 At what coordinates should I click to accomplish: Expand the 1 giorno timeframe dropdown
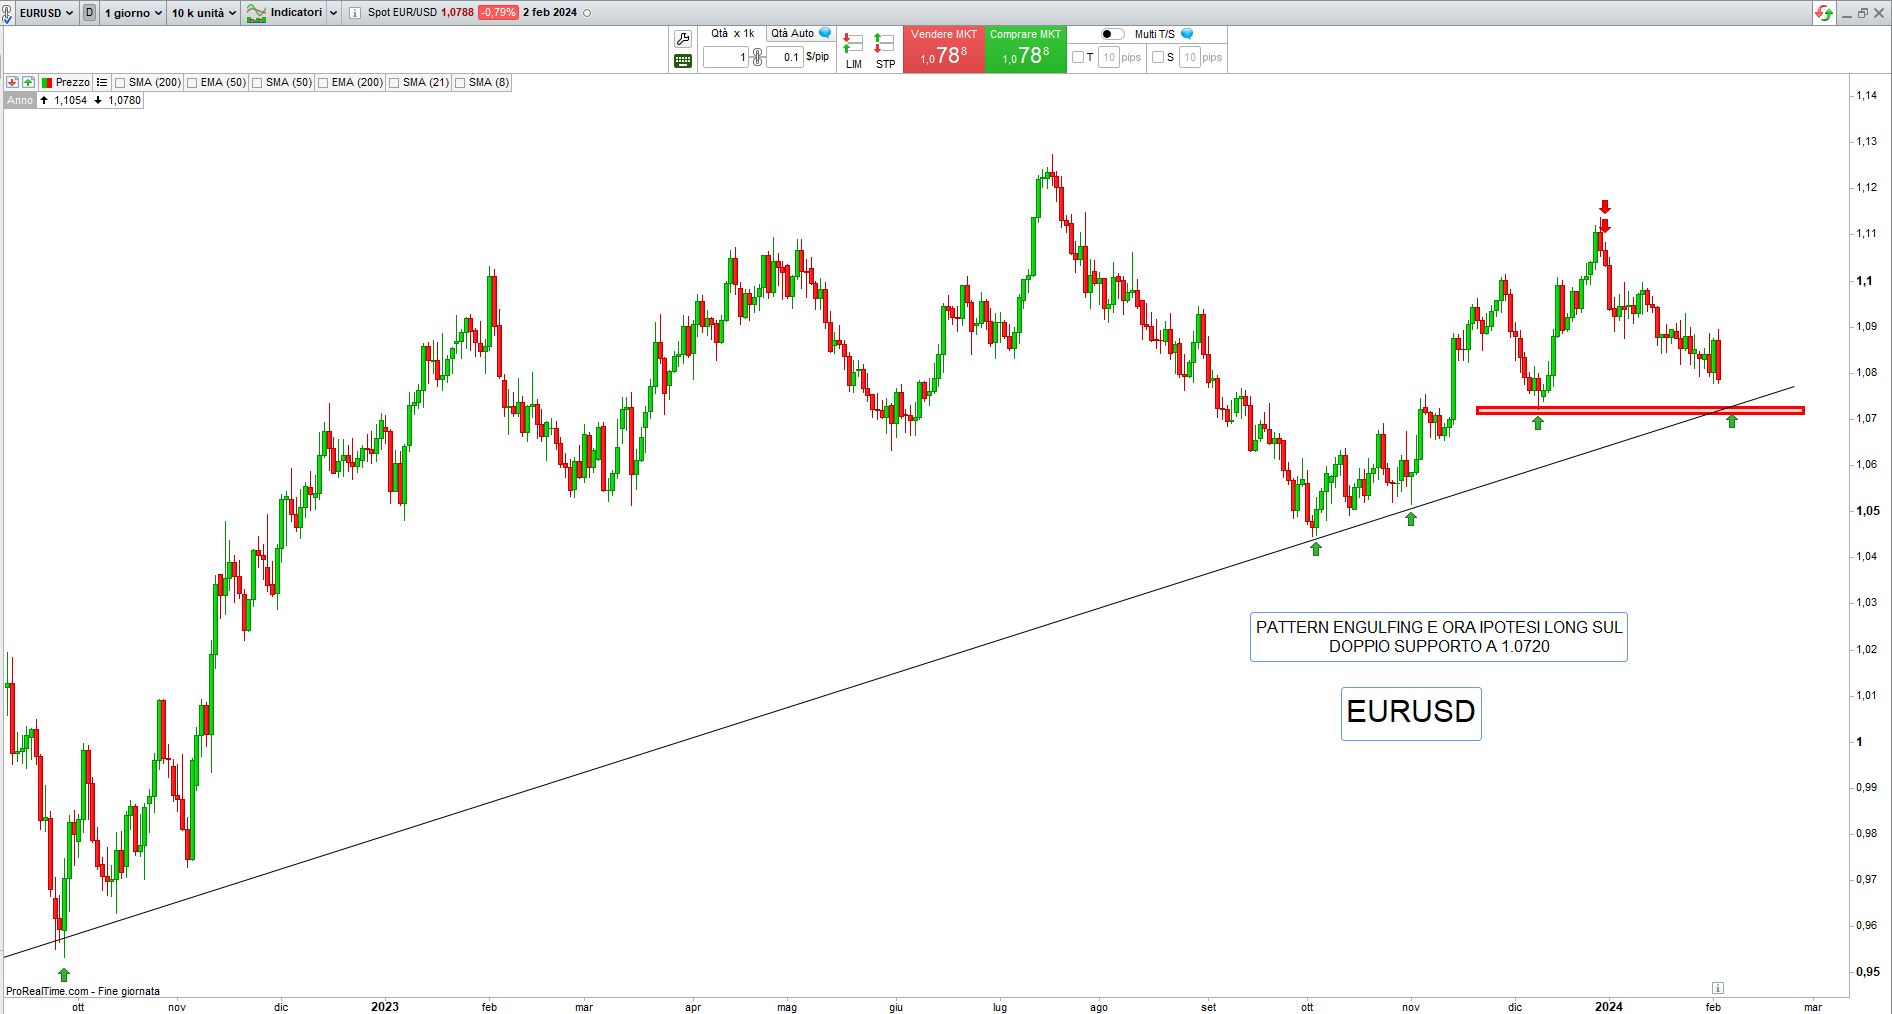point(133,13)
